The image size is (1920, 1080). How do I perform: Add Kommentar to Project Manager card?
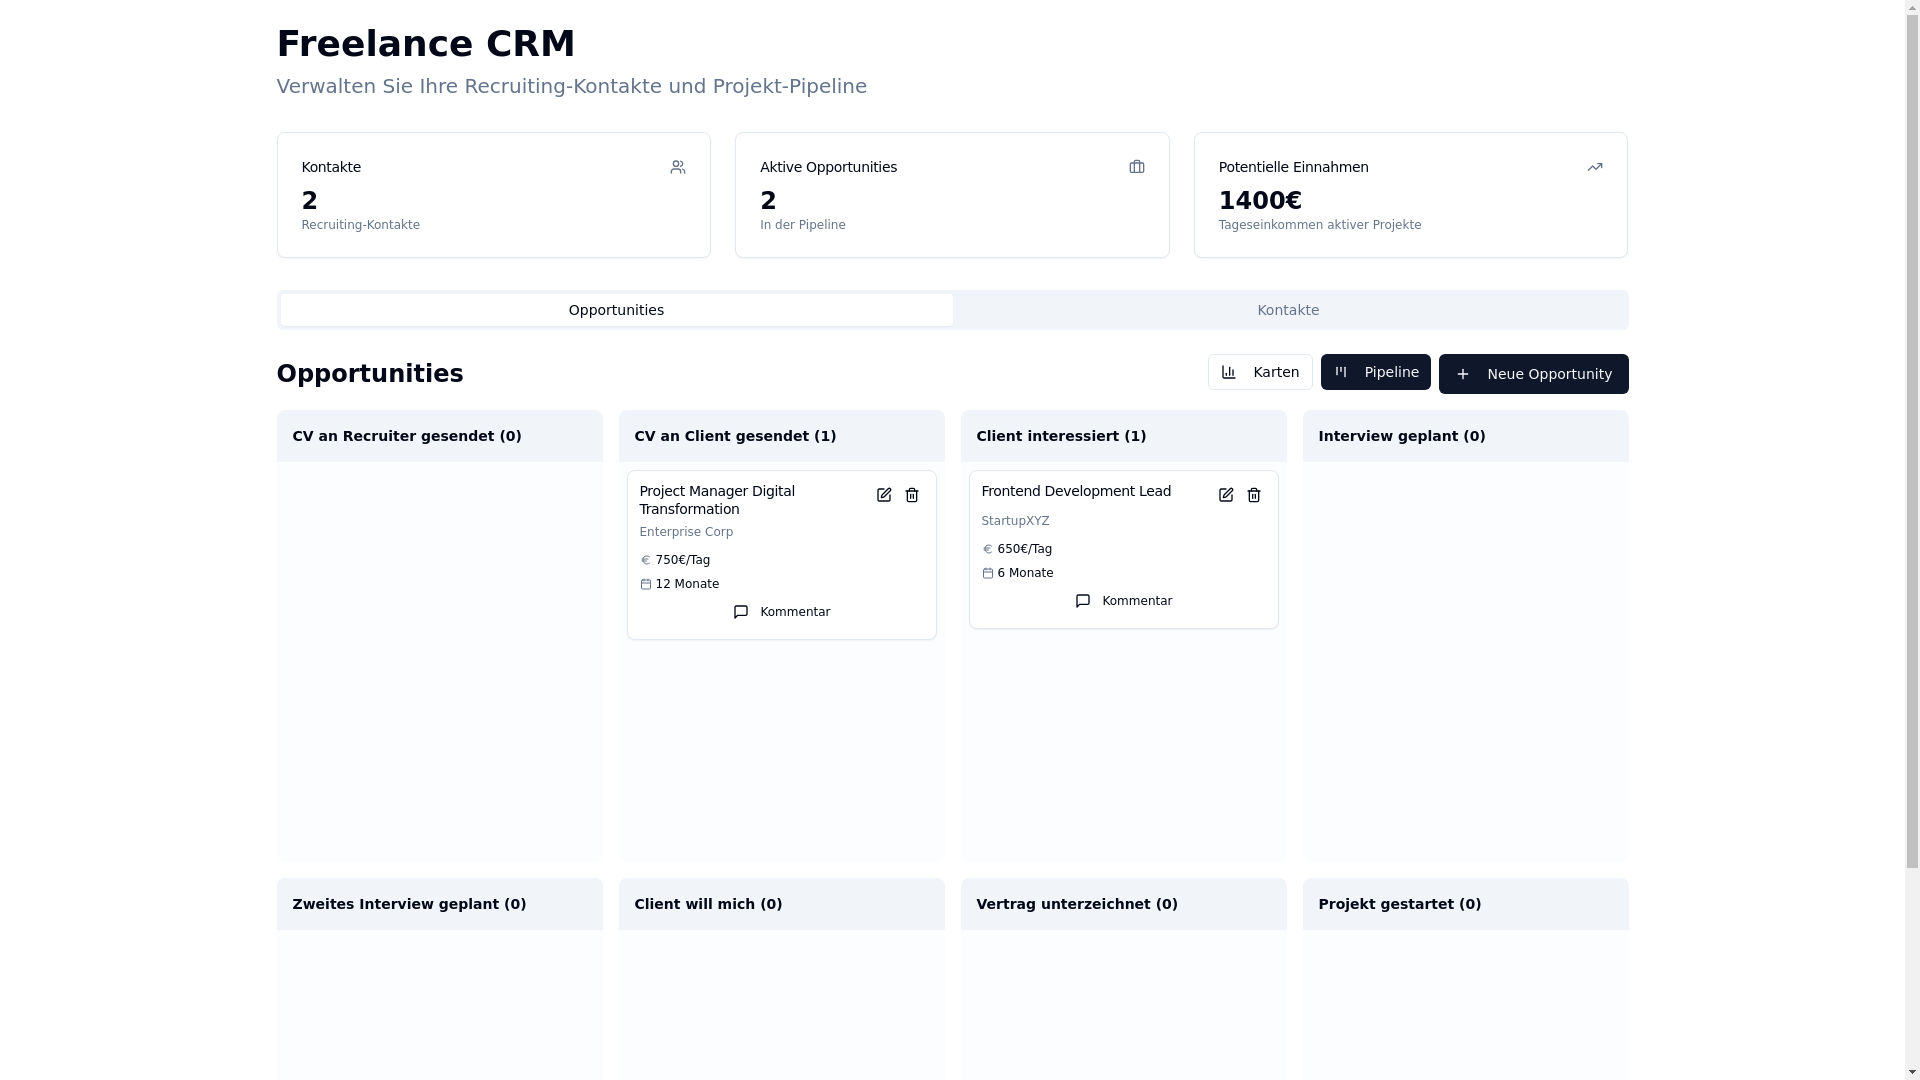tap(782, 612)
